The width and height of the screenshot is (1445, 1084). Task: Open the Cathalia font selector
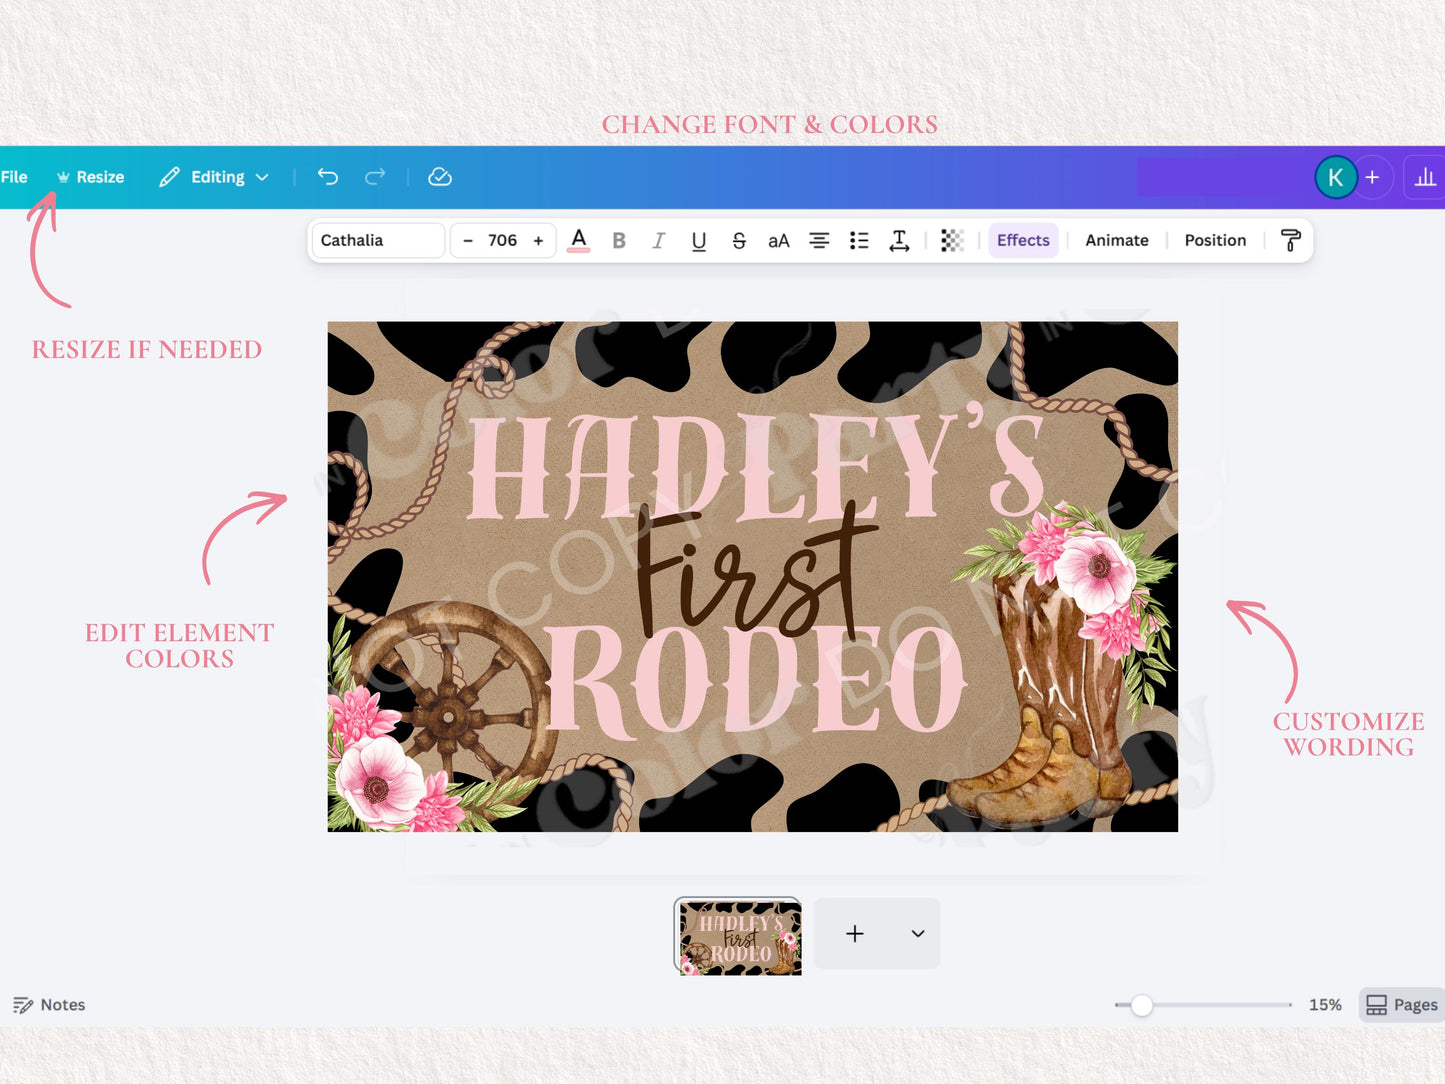(377, 240)
